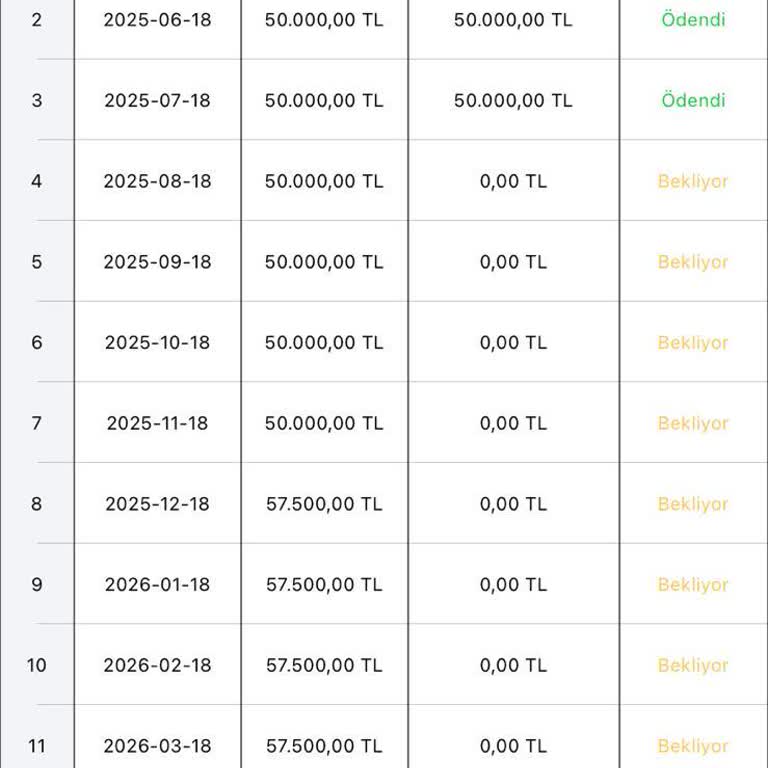Click the 57.500,00 TL amount for 2025-12-18
The image size is (768, 768).
click(x=324, y=505)
